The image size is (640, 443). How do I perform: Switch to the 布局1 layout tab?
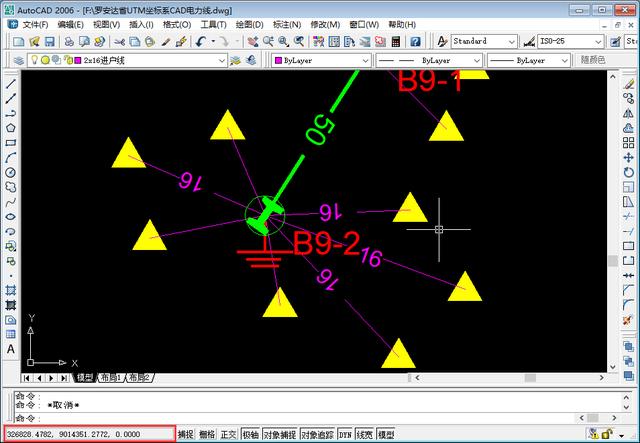[108, 378]
